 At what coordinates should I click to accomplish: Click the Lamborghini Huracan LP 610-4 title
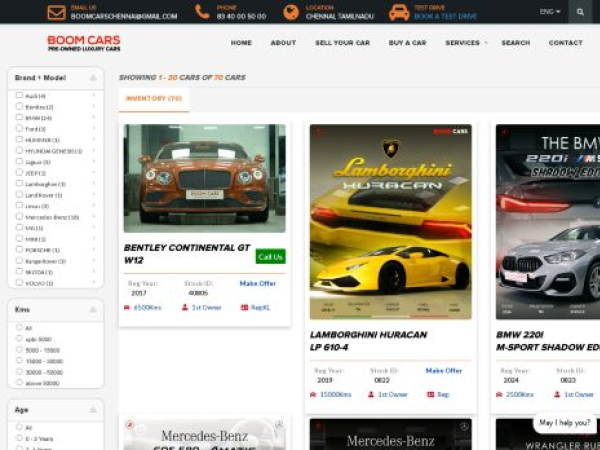(368, 341)
